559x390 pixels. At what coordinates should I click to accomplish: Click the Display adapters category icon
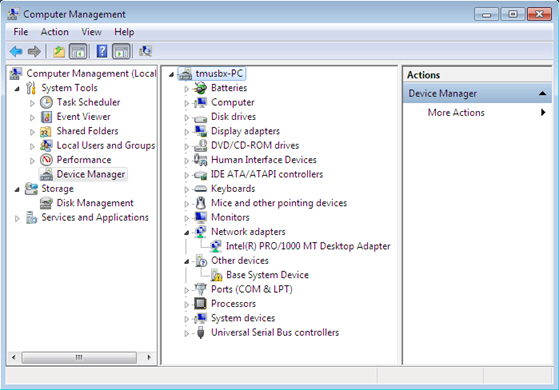[200, 131]
